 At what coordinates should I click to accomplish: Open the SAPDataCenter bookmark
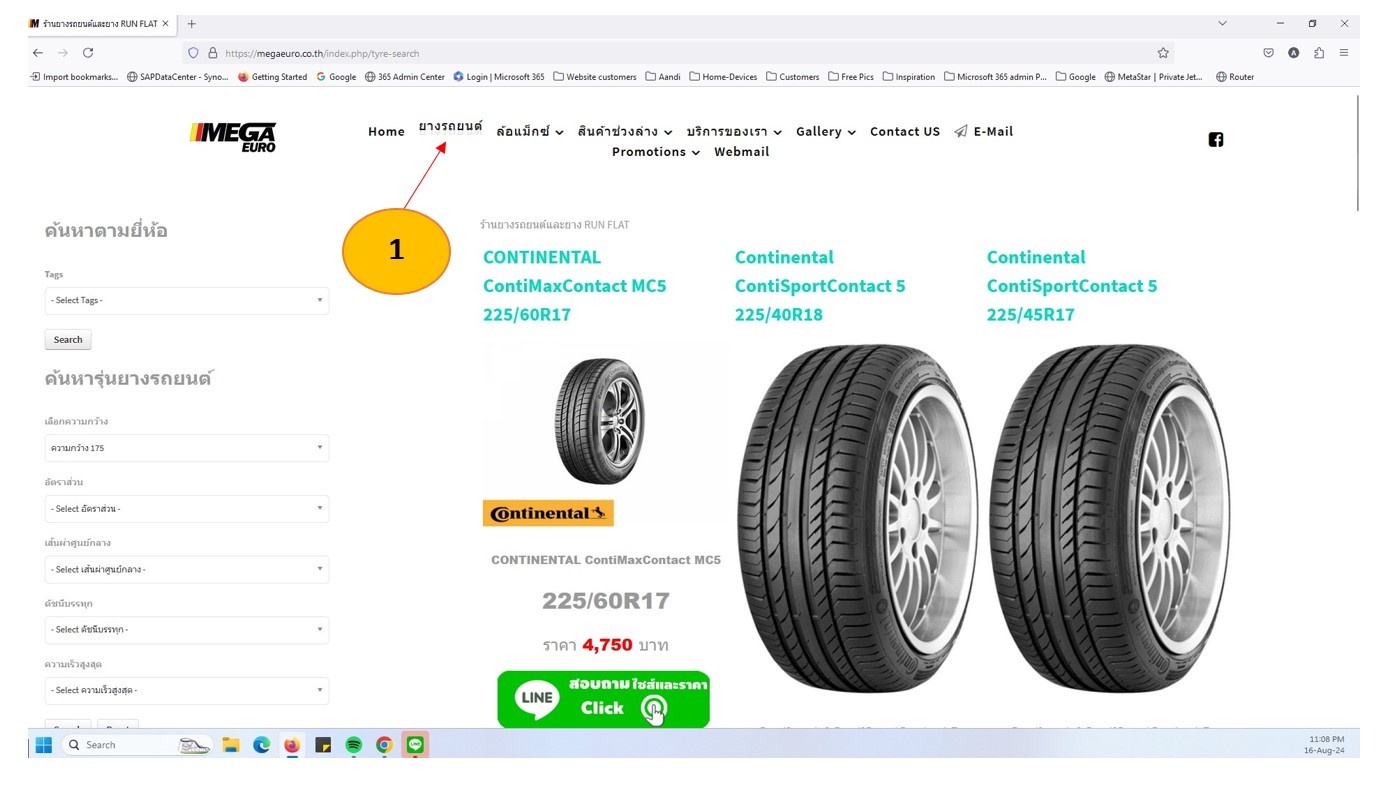[x=178, y=77]
